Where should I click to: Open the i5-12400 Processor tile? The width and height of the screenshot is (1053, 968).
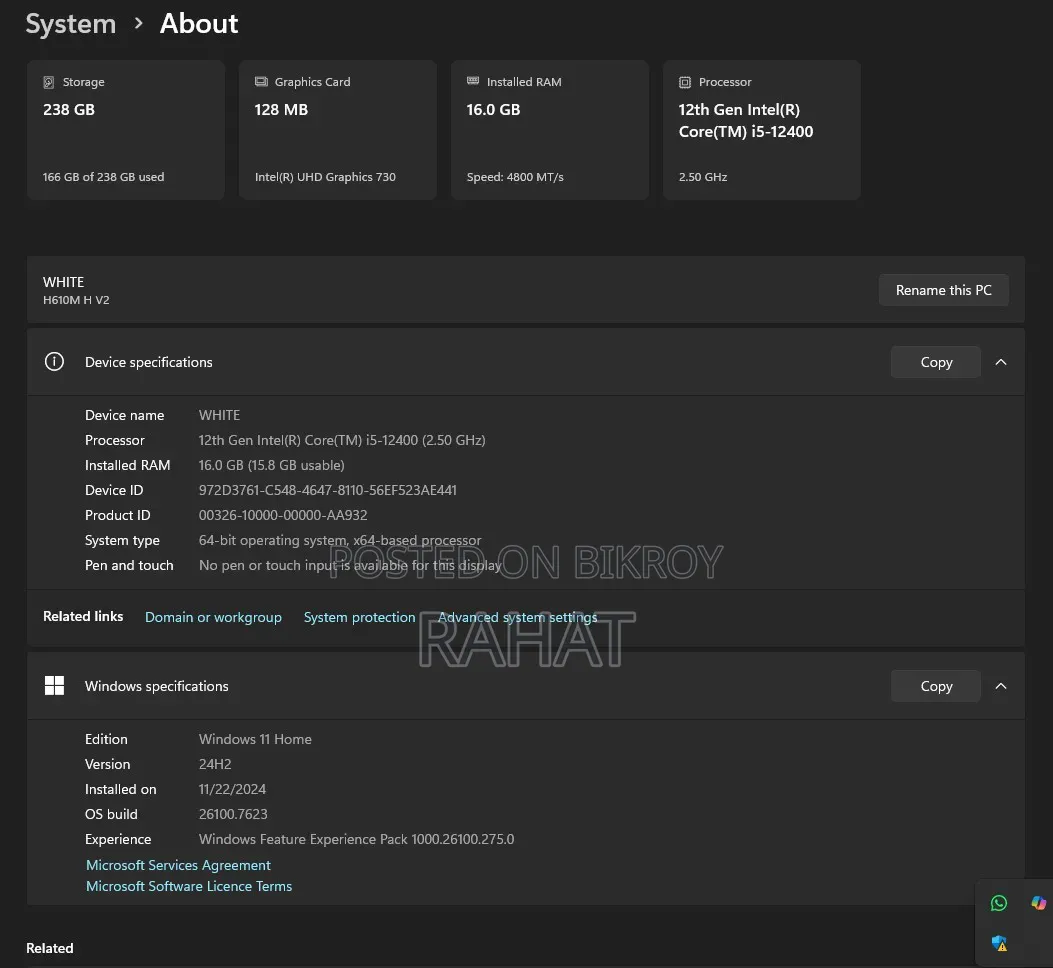(x=762, y=130)
